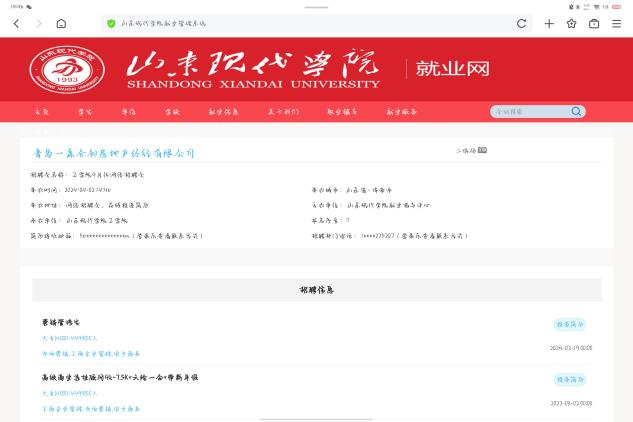Focus the site search input field
The width and height of the screenshot is (633, 422).
pos(530,112)
